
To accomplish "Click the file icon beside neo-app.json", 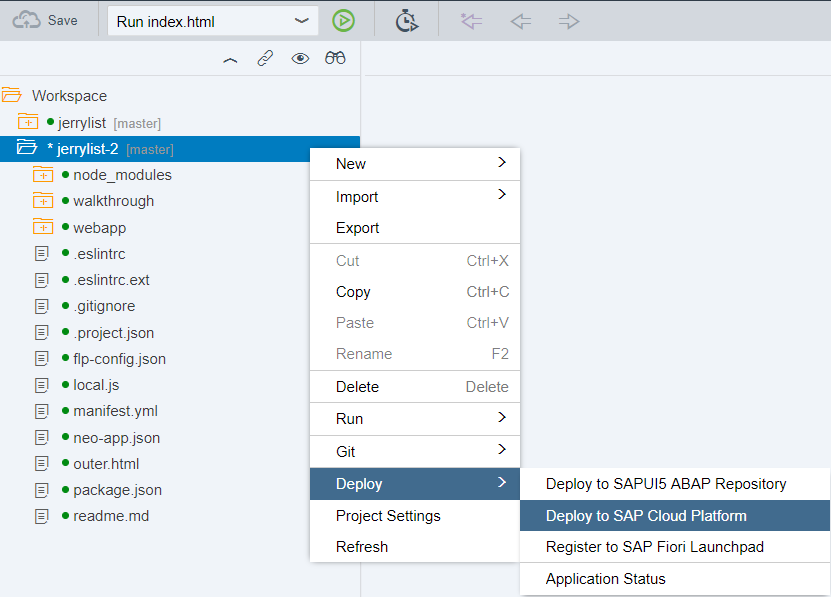I will [x=41, y=438].
